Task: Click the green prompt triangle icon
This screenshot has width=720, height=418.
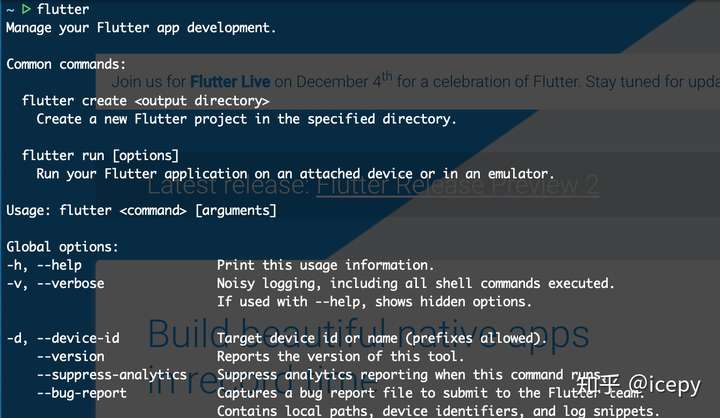Action: pyautogui.click(x=25, y=9)
